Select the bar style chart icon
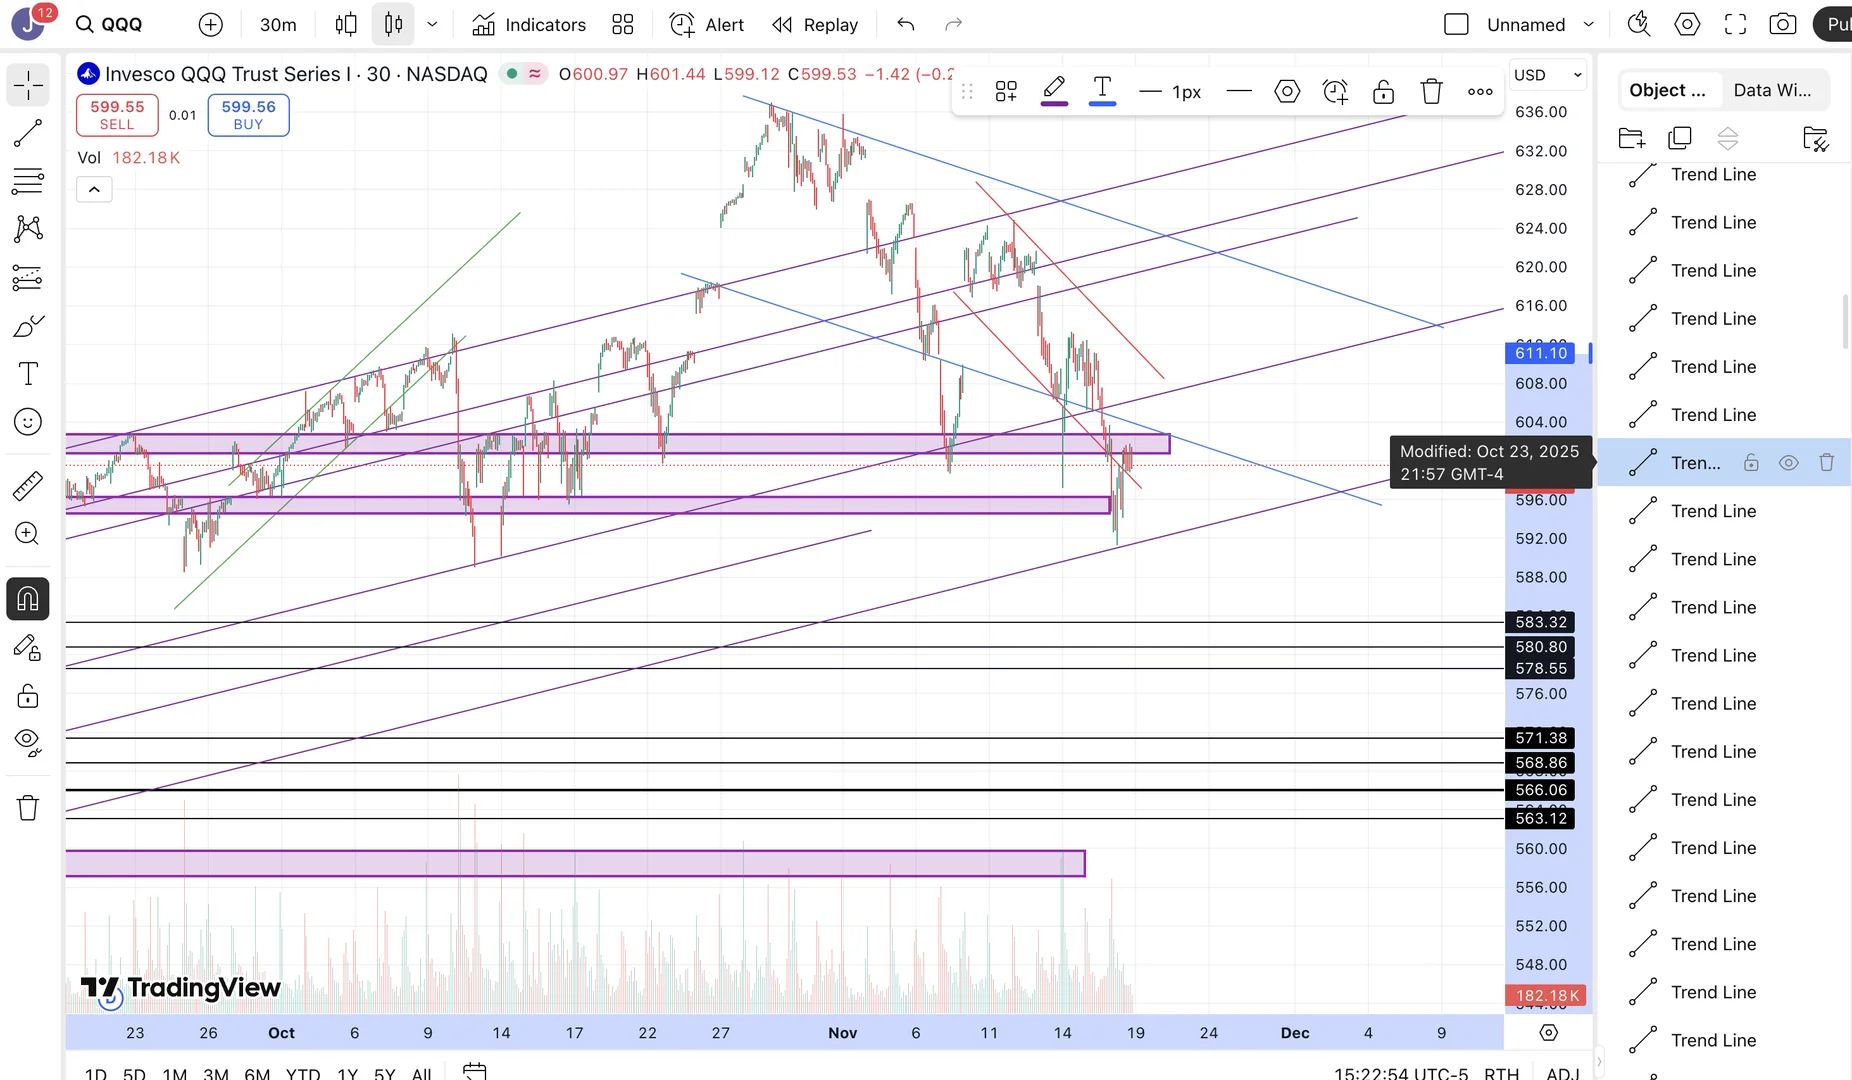1852x1080 pixels. coord(346,25)
